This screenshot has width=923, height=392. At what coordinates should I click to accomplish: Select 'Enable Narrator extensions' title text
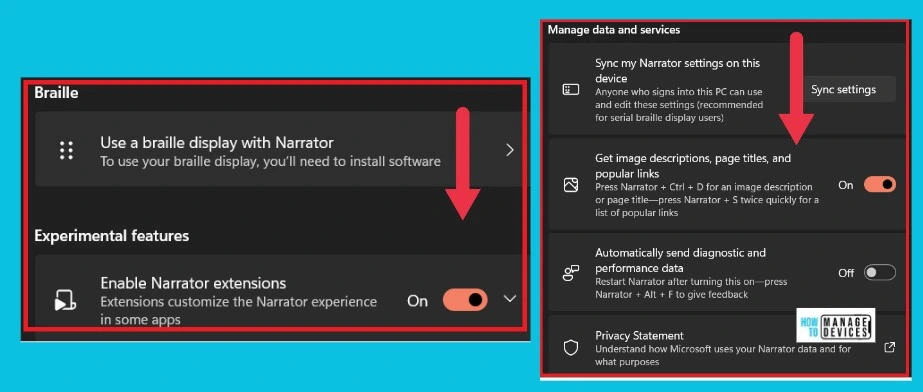pos(193,283)
